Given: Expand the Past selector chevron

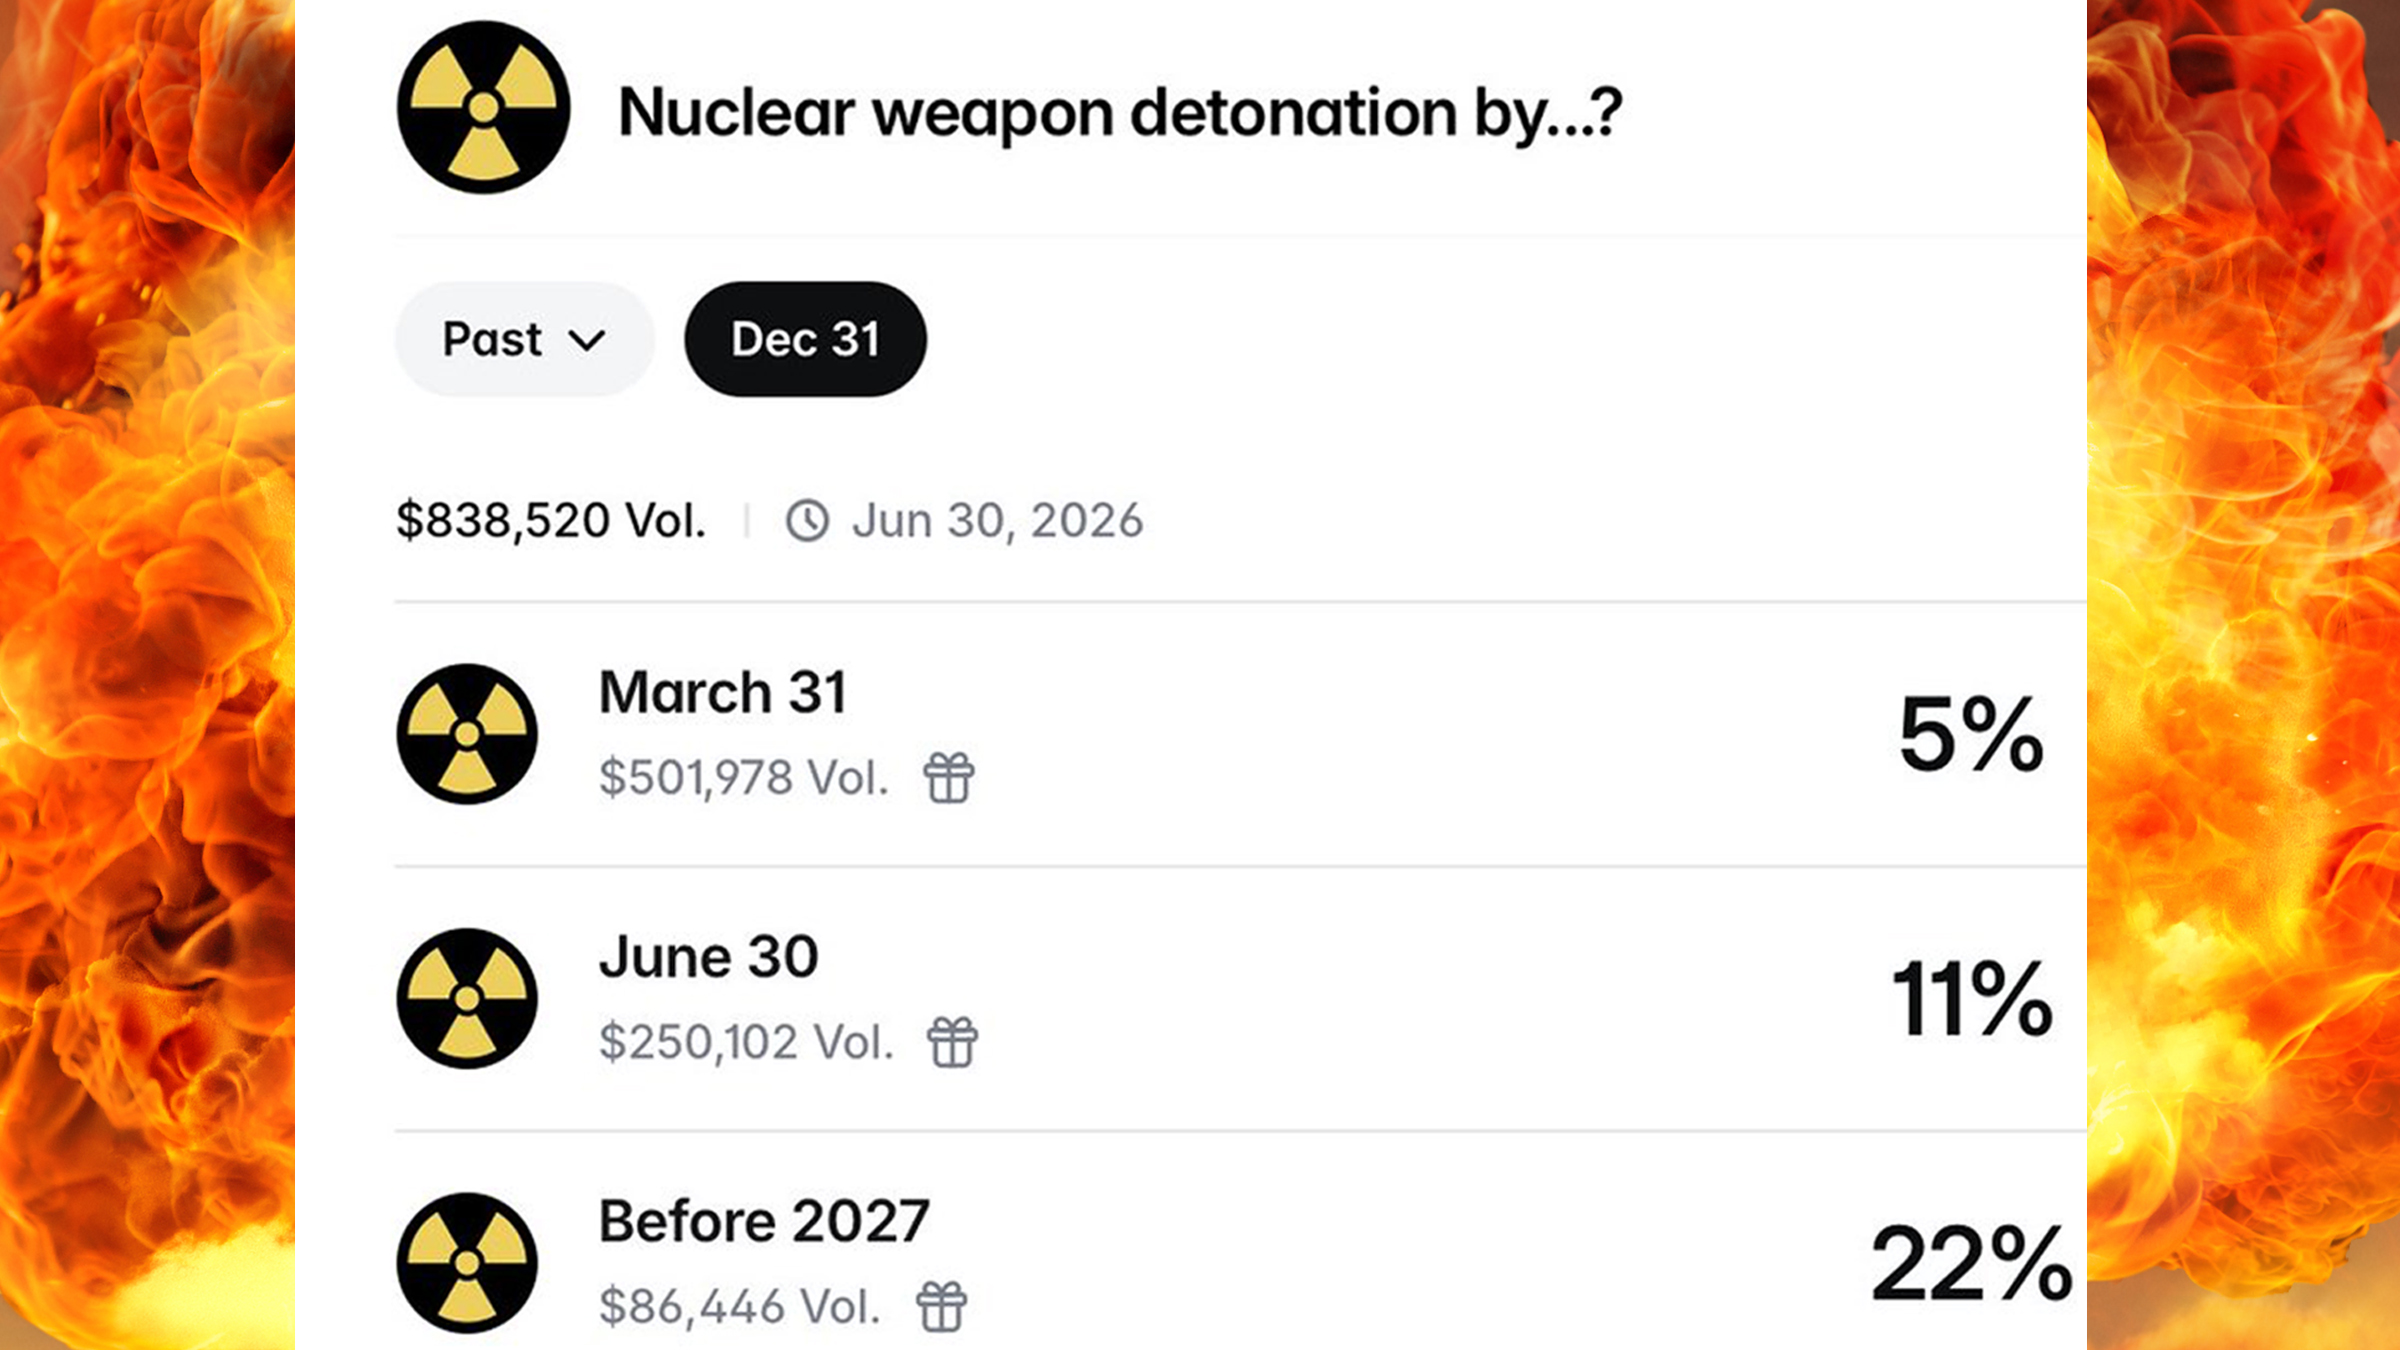Looking at the screenshot, I should (x=586, y=340).
